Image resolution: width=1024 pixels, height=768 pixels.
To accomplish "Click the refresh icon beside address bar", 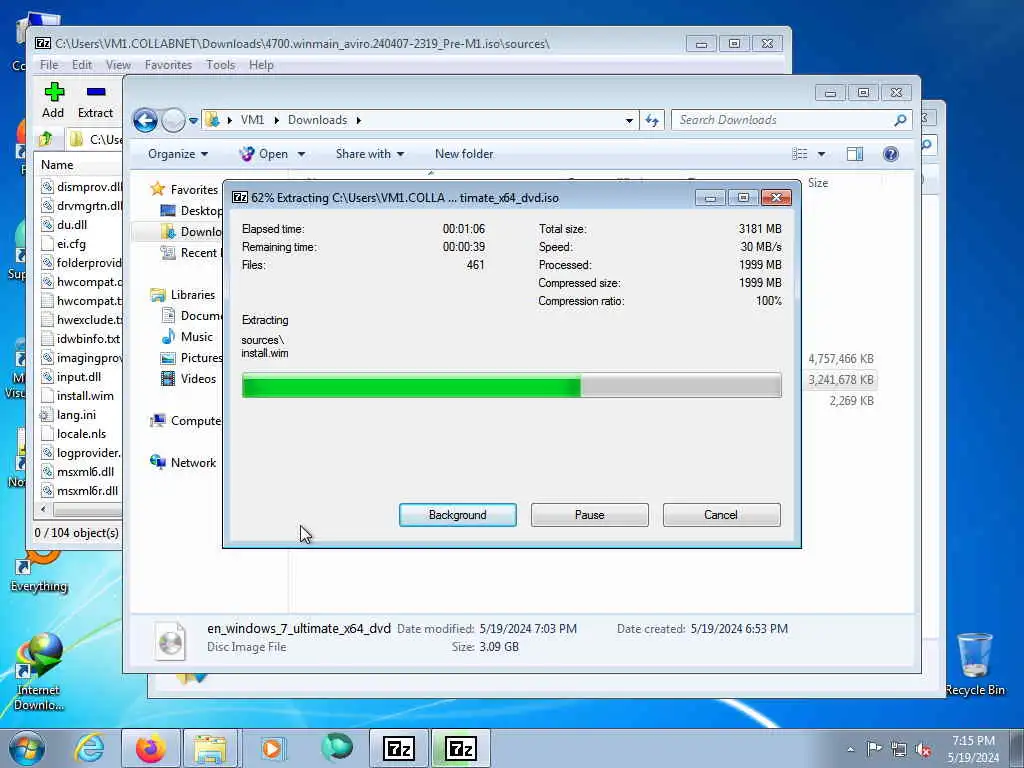I will point(652,120).
